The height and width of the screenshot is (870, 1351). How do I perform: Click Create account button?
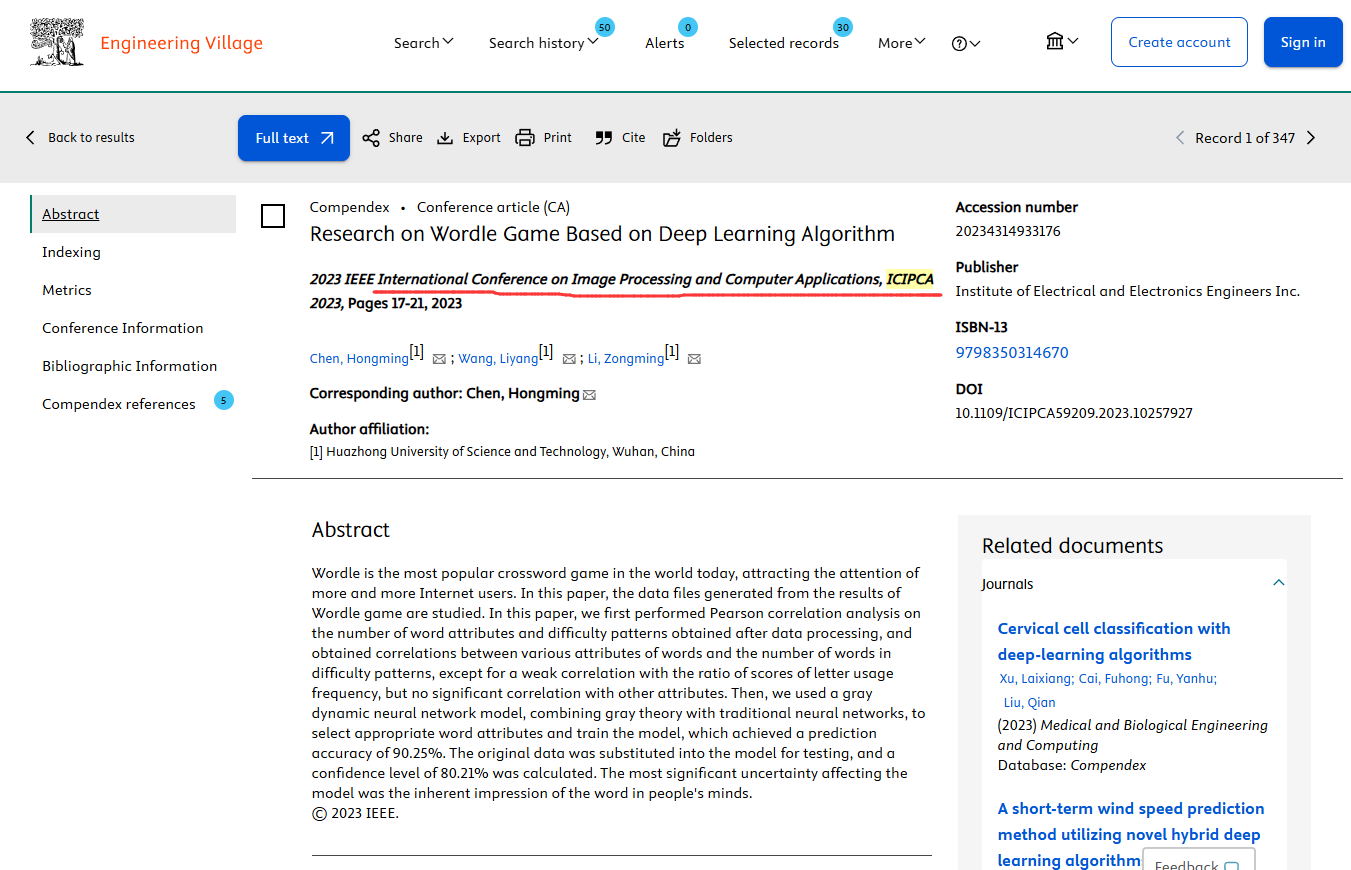[1179, 42]
